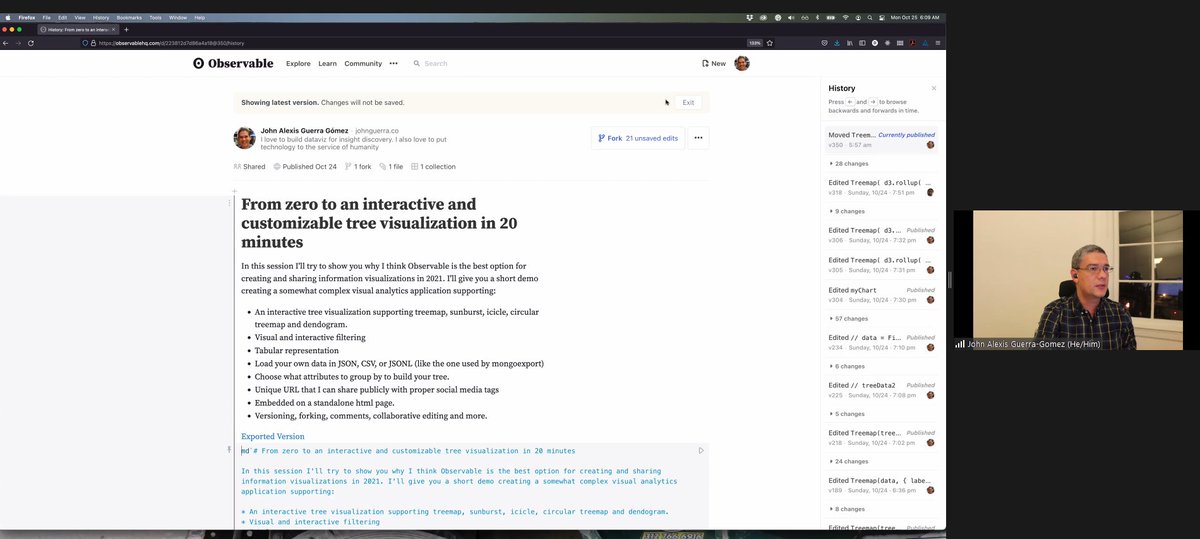
Task: Expand the 57 changes group
Action: click(x=849, y=318)
